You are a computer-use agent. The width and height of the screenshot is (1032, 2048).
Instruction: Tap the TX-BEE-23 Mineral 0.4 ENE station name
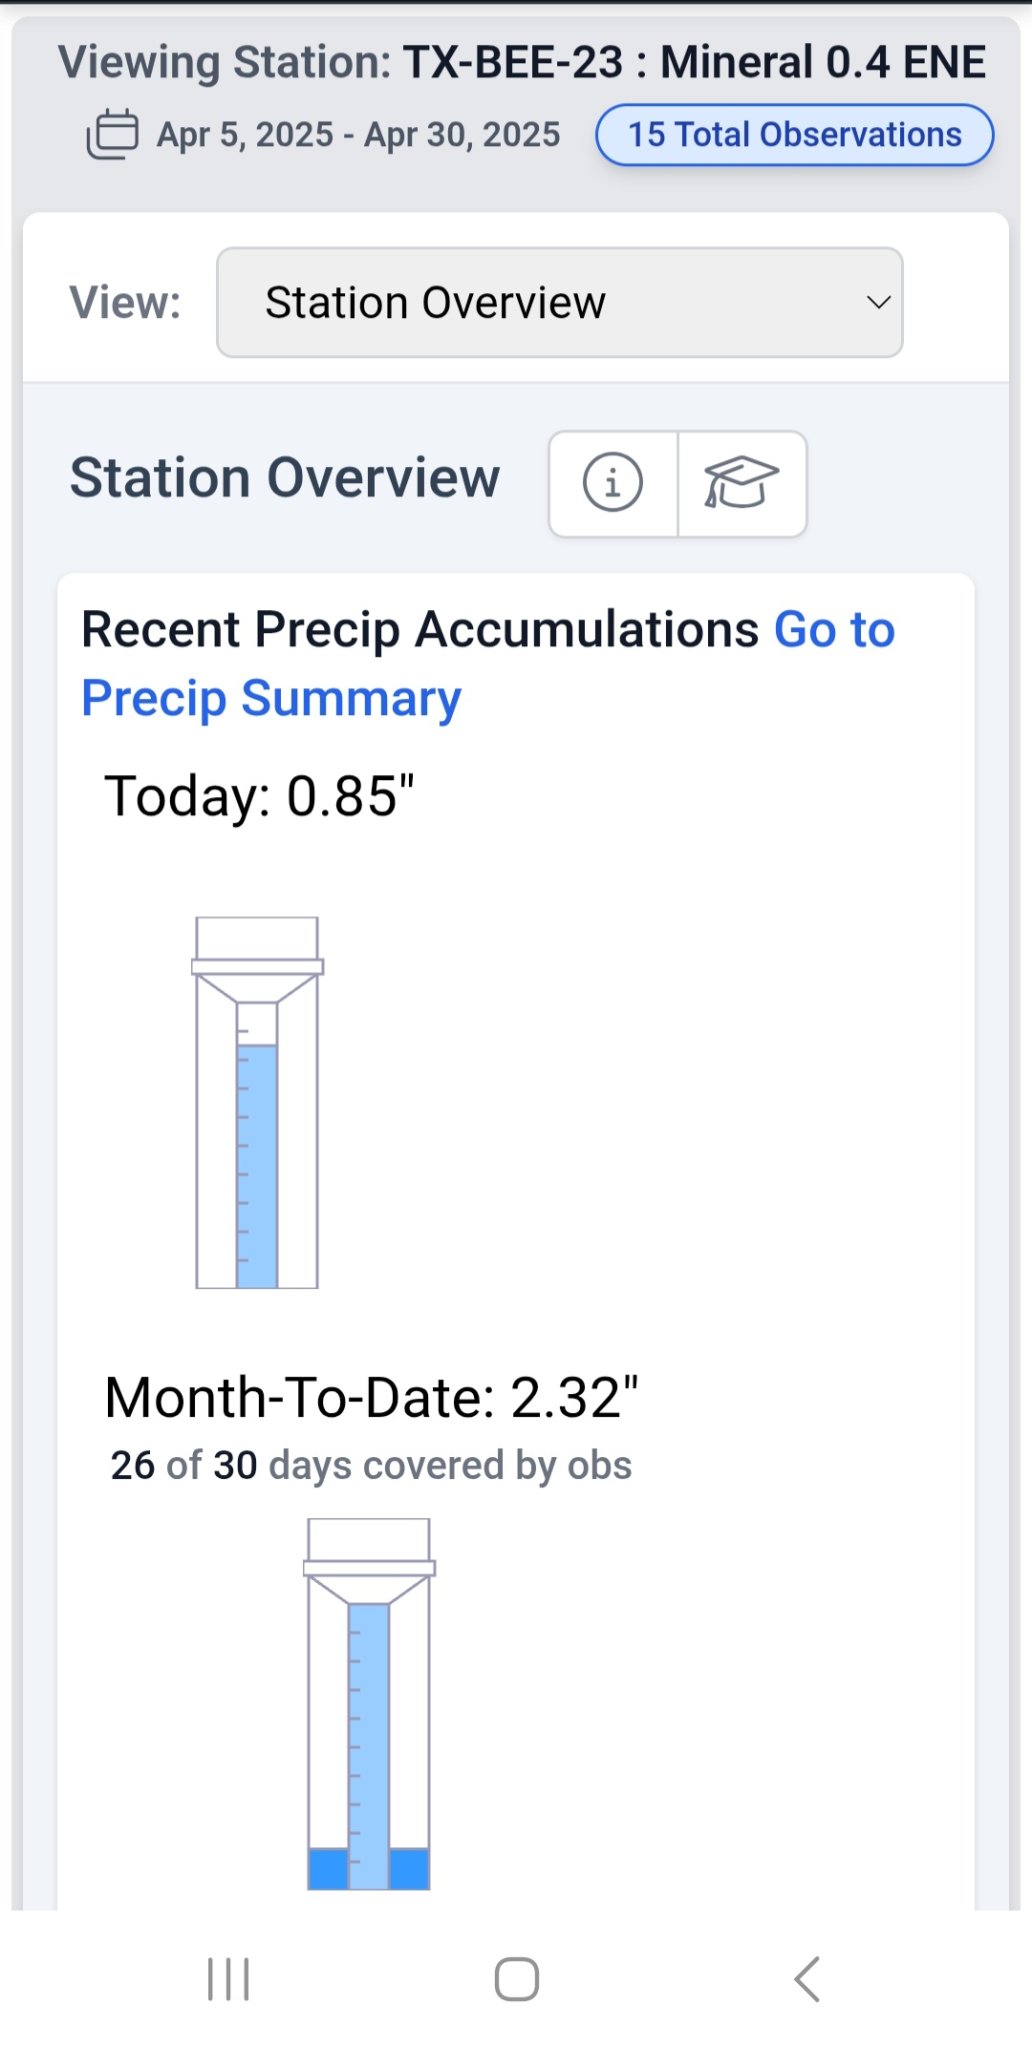694,62
